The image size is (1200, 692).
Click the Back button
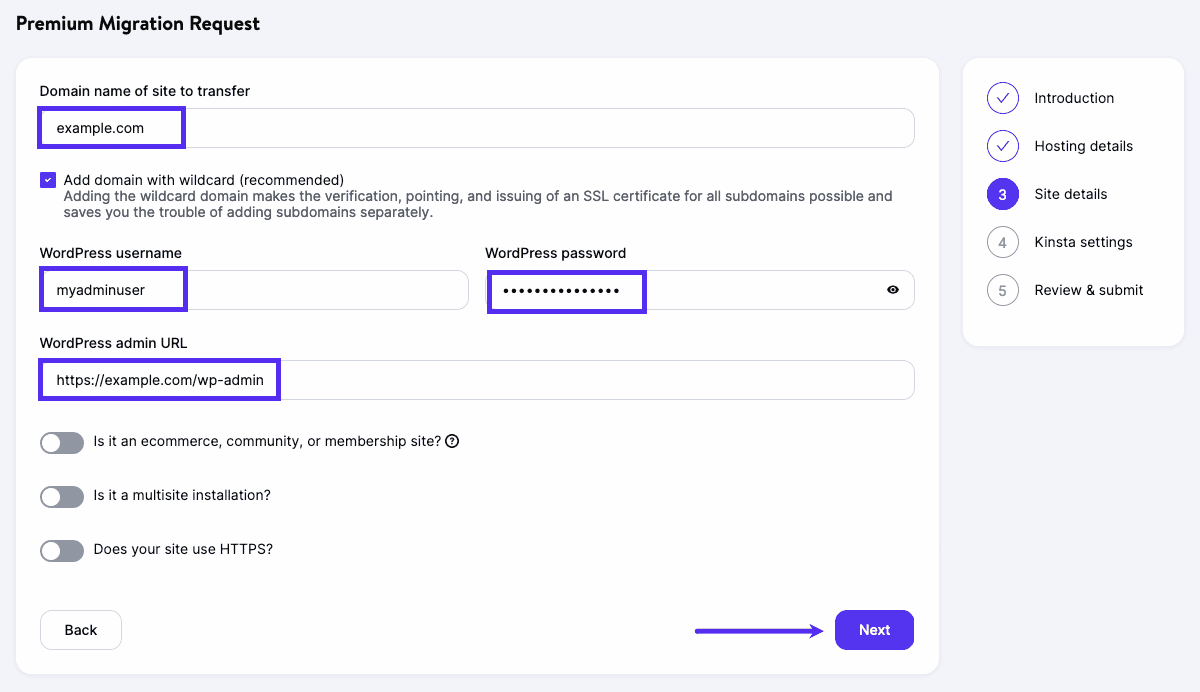pos(80,630)
